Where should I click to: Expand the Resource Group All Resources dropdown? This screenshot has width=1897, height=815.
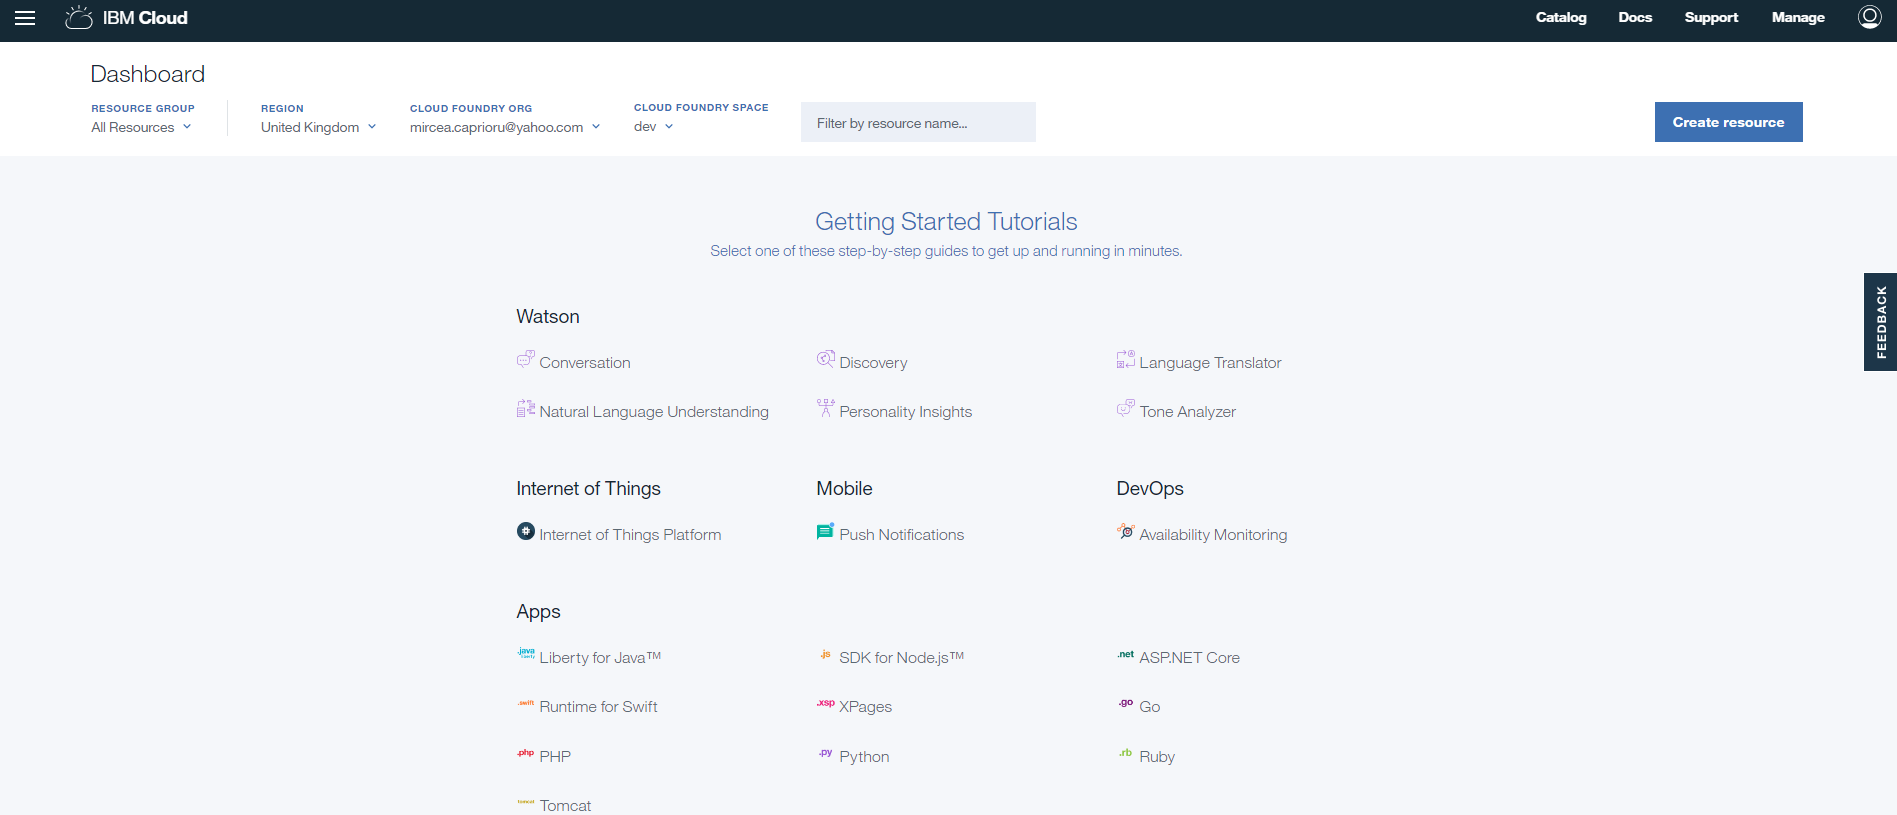click(x=141, y=127)
